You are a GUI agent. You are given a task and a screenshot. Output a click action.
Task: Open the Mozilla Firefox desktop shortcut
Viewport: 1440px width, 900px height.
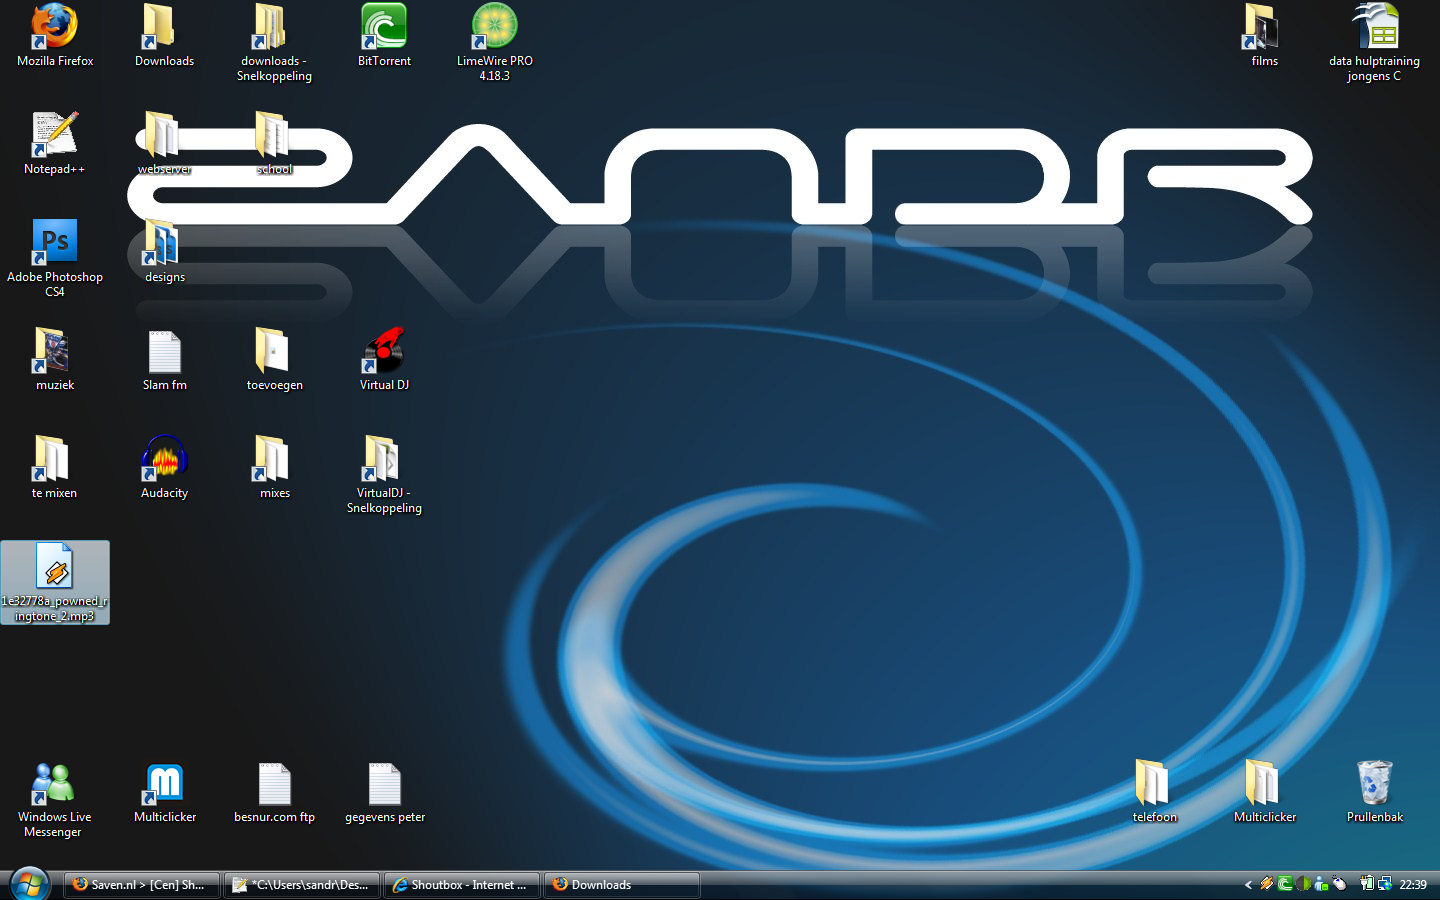(55, 36)
